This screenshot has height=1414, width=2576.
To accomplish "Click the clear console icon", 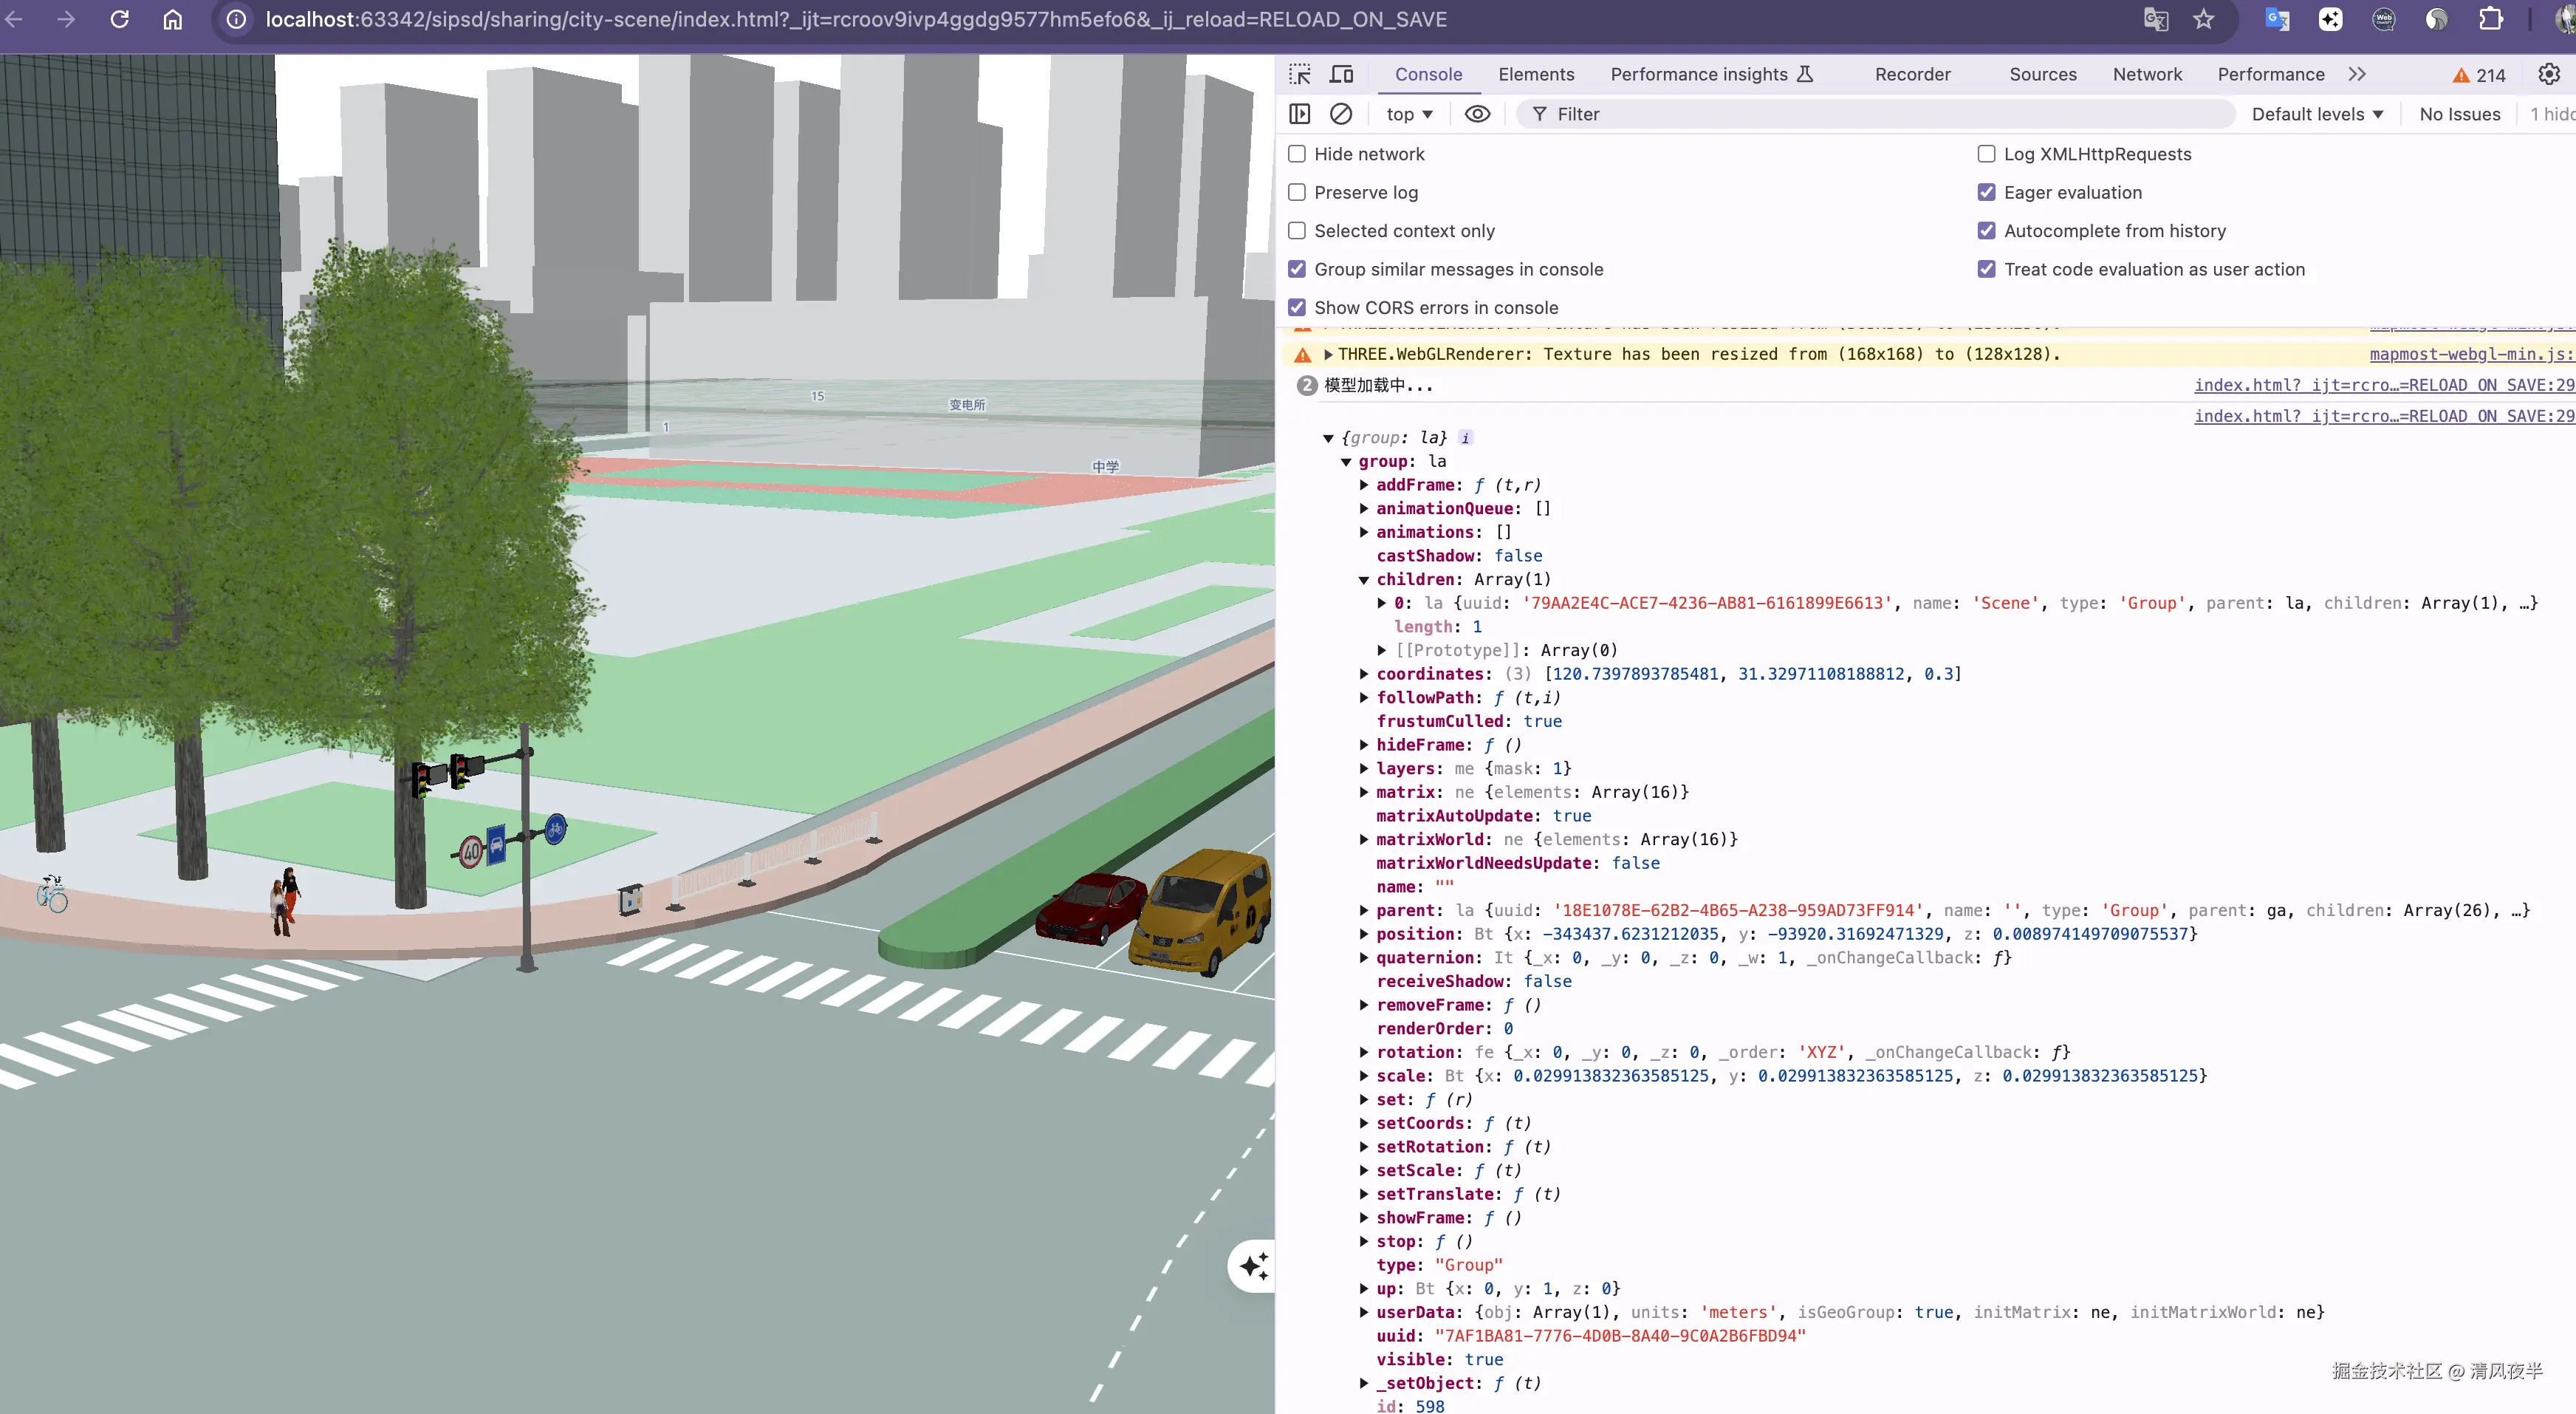I will [x=1341, y=114].
